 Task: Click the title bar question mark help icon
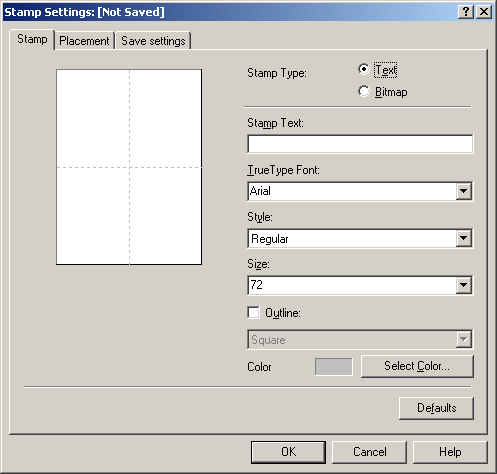[465, 12]
